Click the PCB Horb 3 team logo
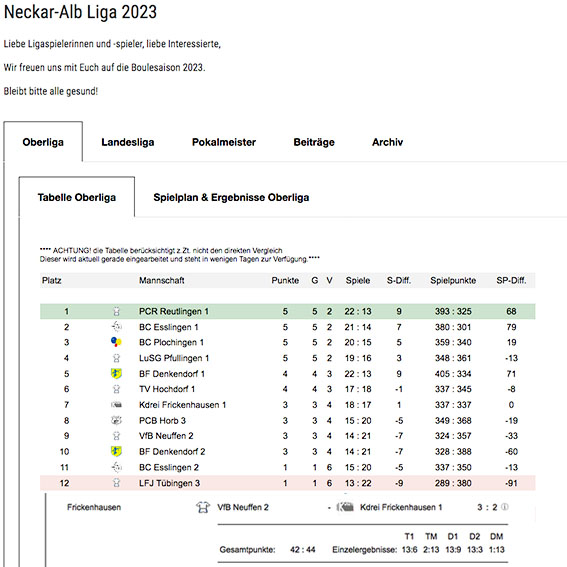The image size is (567, 567). click(x=116, y=420)
